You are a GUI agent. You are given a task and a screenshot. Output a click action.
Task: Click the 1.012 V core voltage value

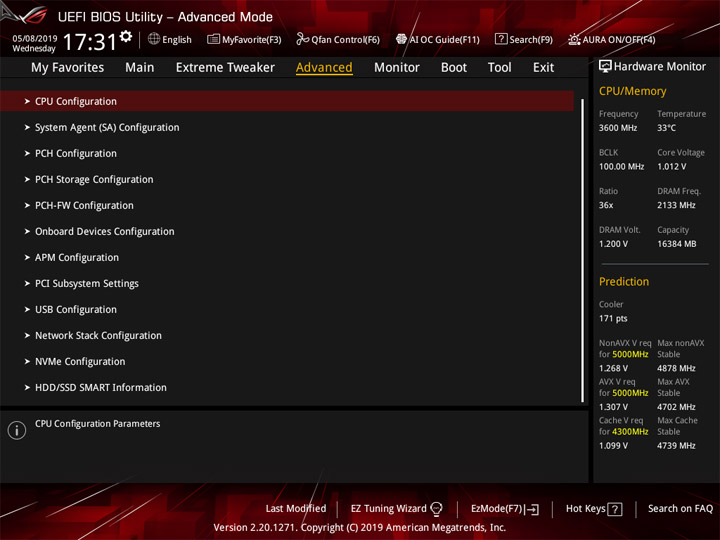tap(671, 166)
